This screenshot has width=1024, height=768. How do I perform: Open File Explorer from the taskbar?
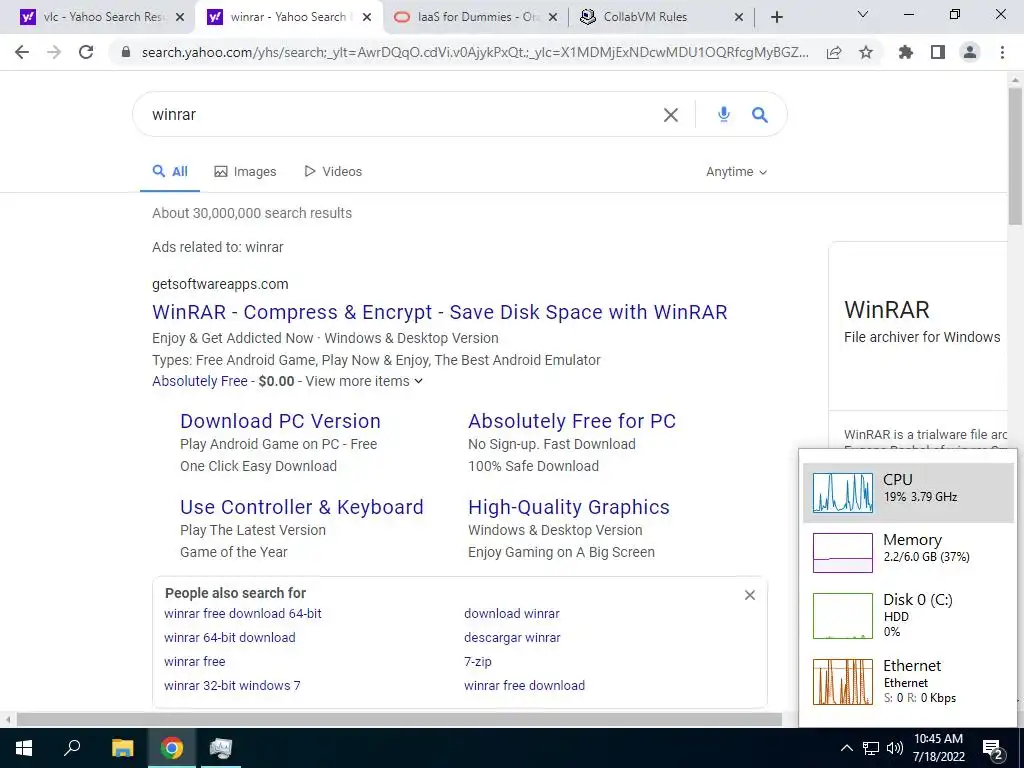point(122,748)
